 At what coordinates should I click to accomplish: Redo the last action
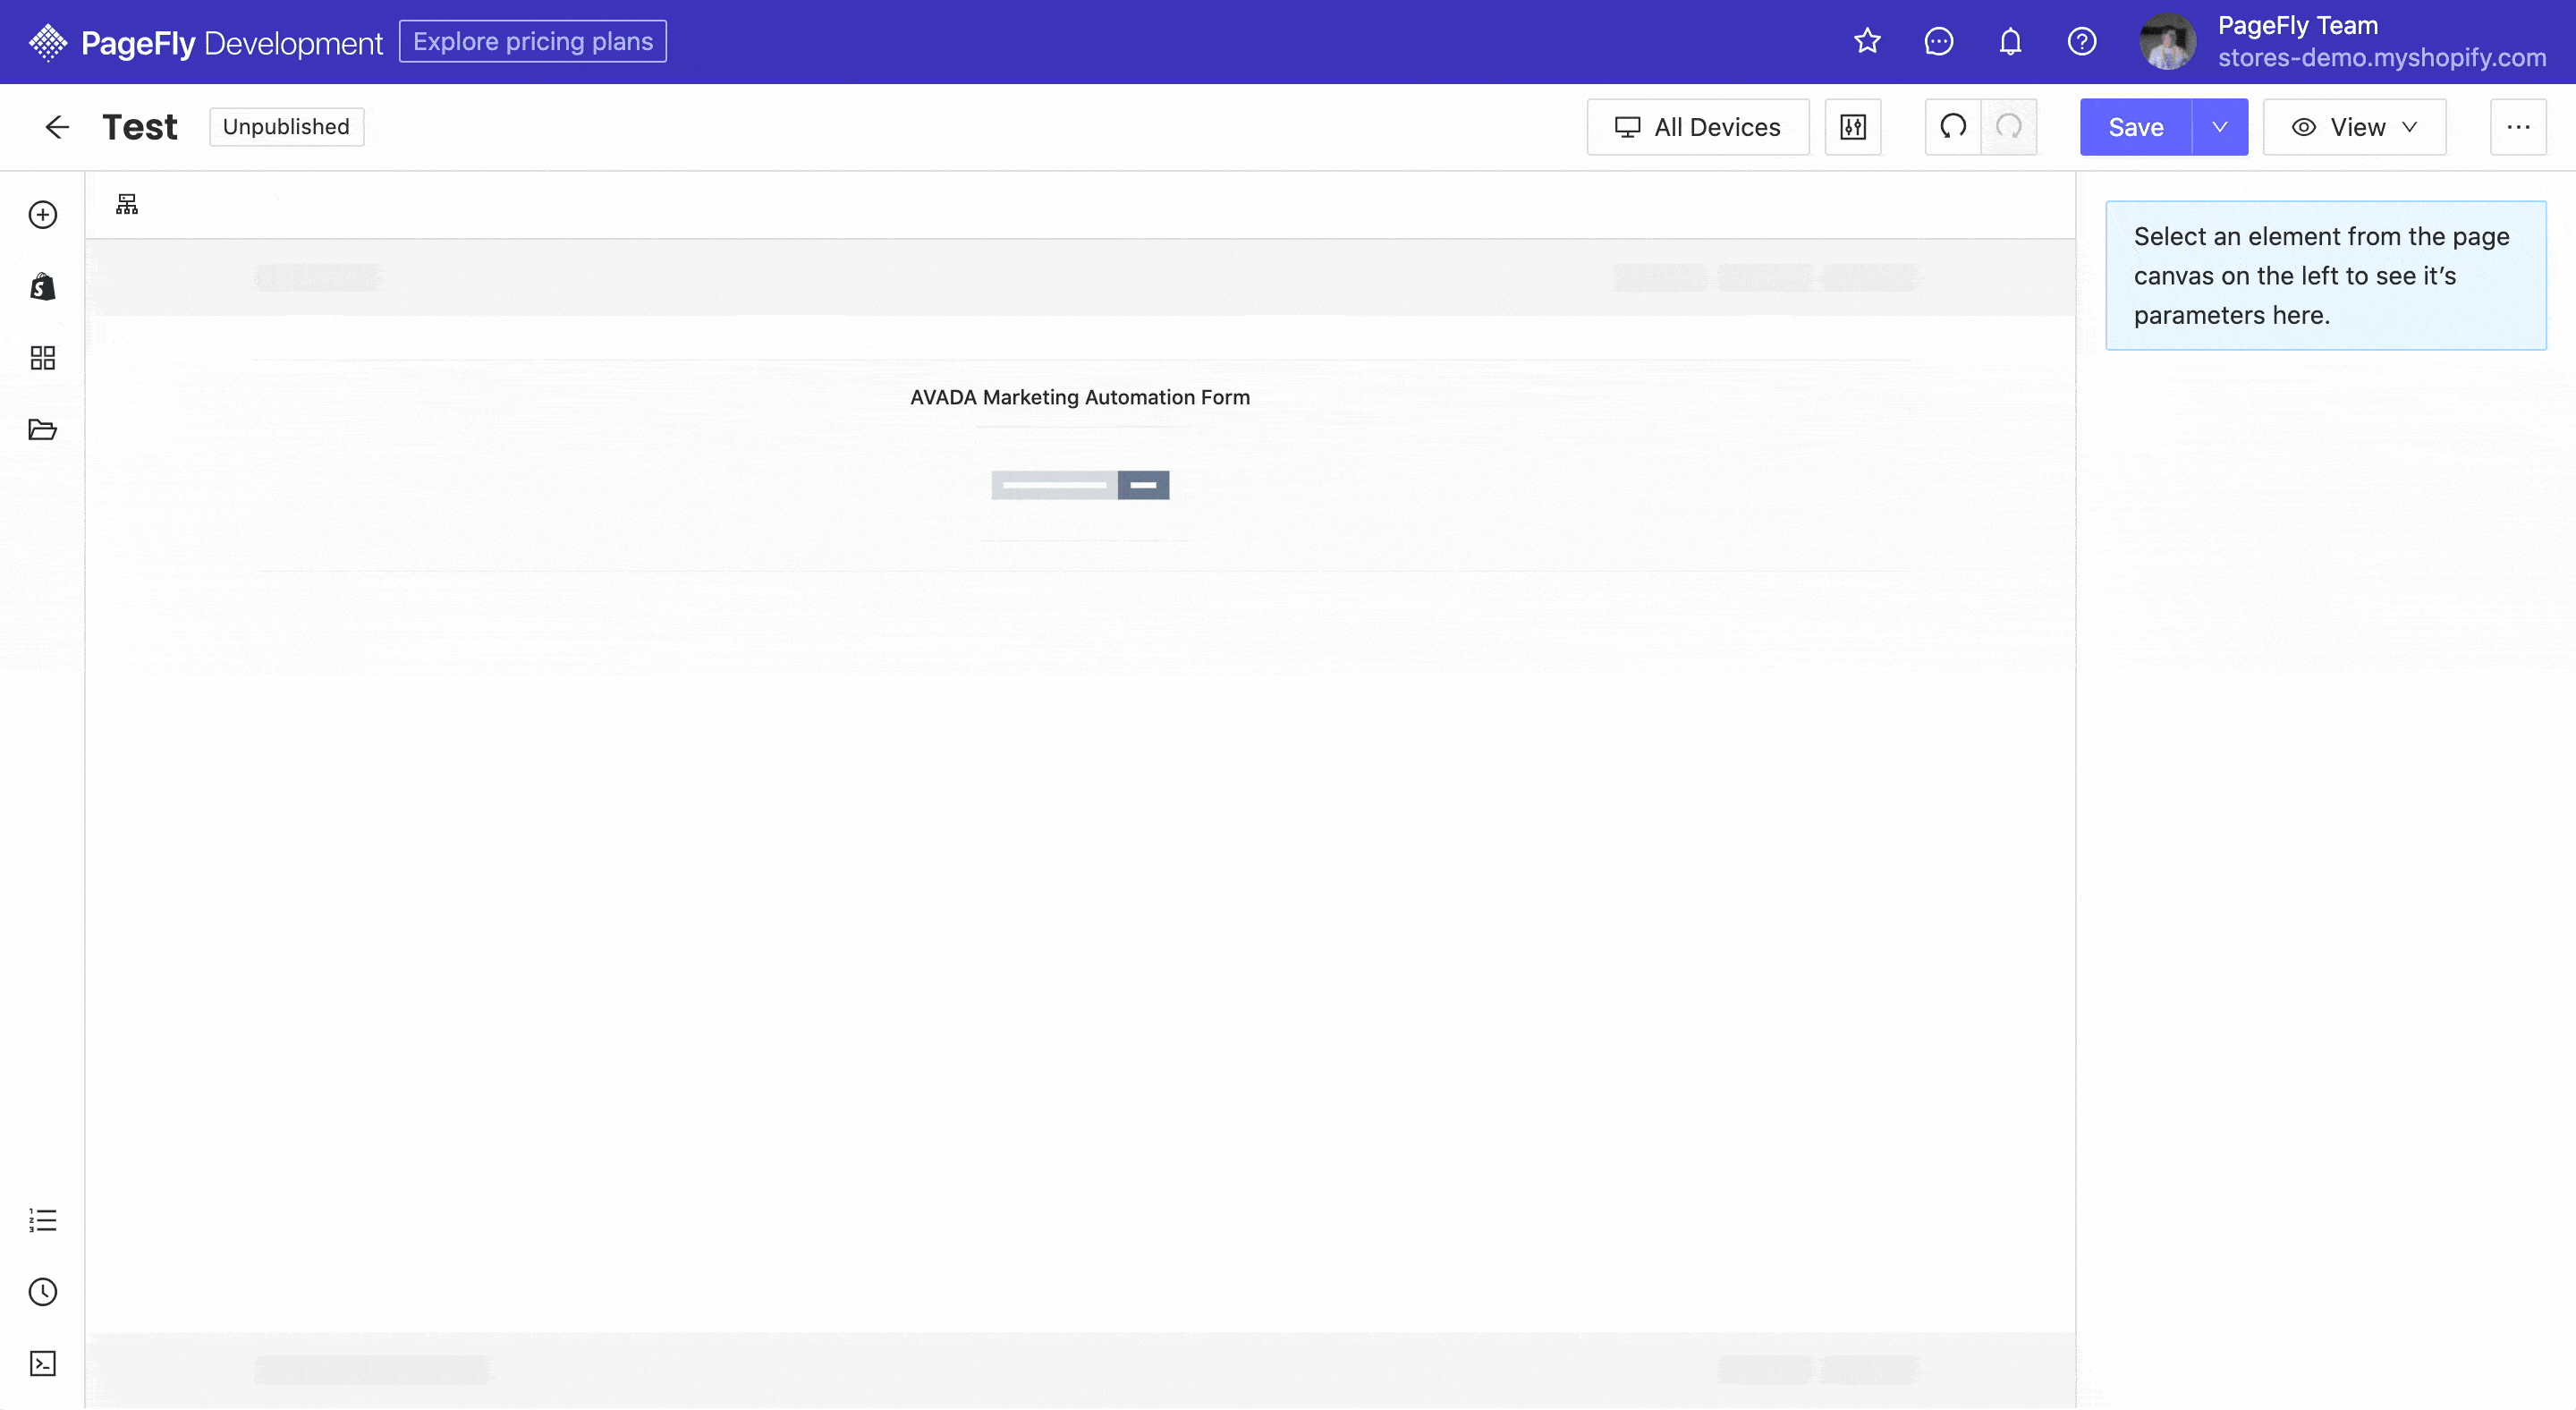click(2009, 127)
